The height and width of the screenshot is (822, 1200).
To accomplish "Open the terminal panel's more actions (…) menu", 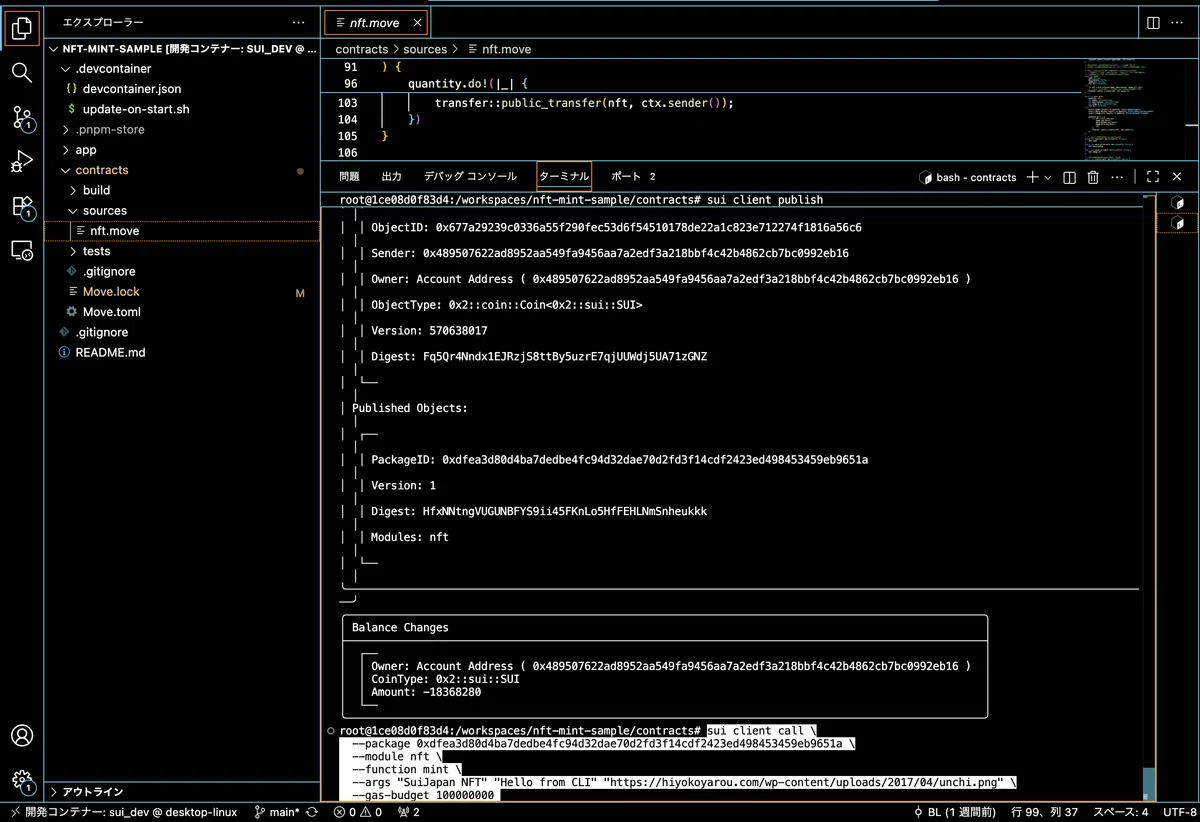I will (x=1118, y=177).
